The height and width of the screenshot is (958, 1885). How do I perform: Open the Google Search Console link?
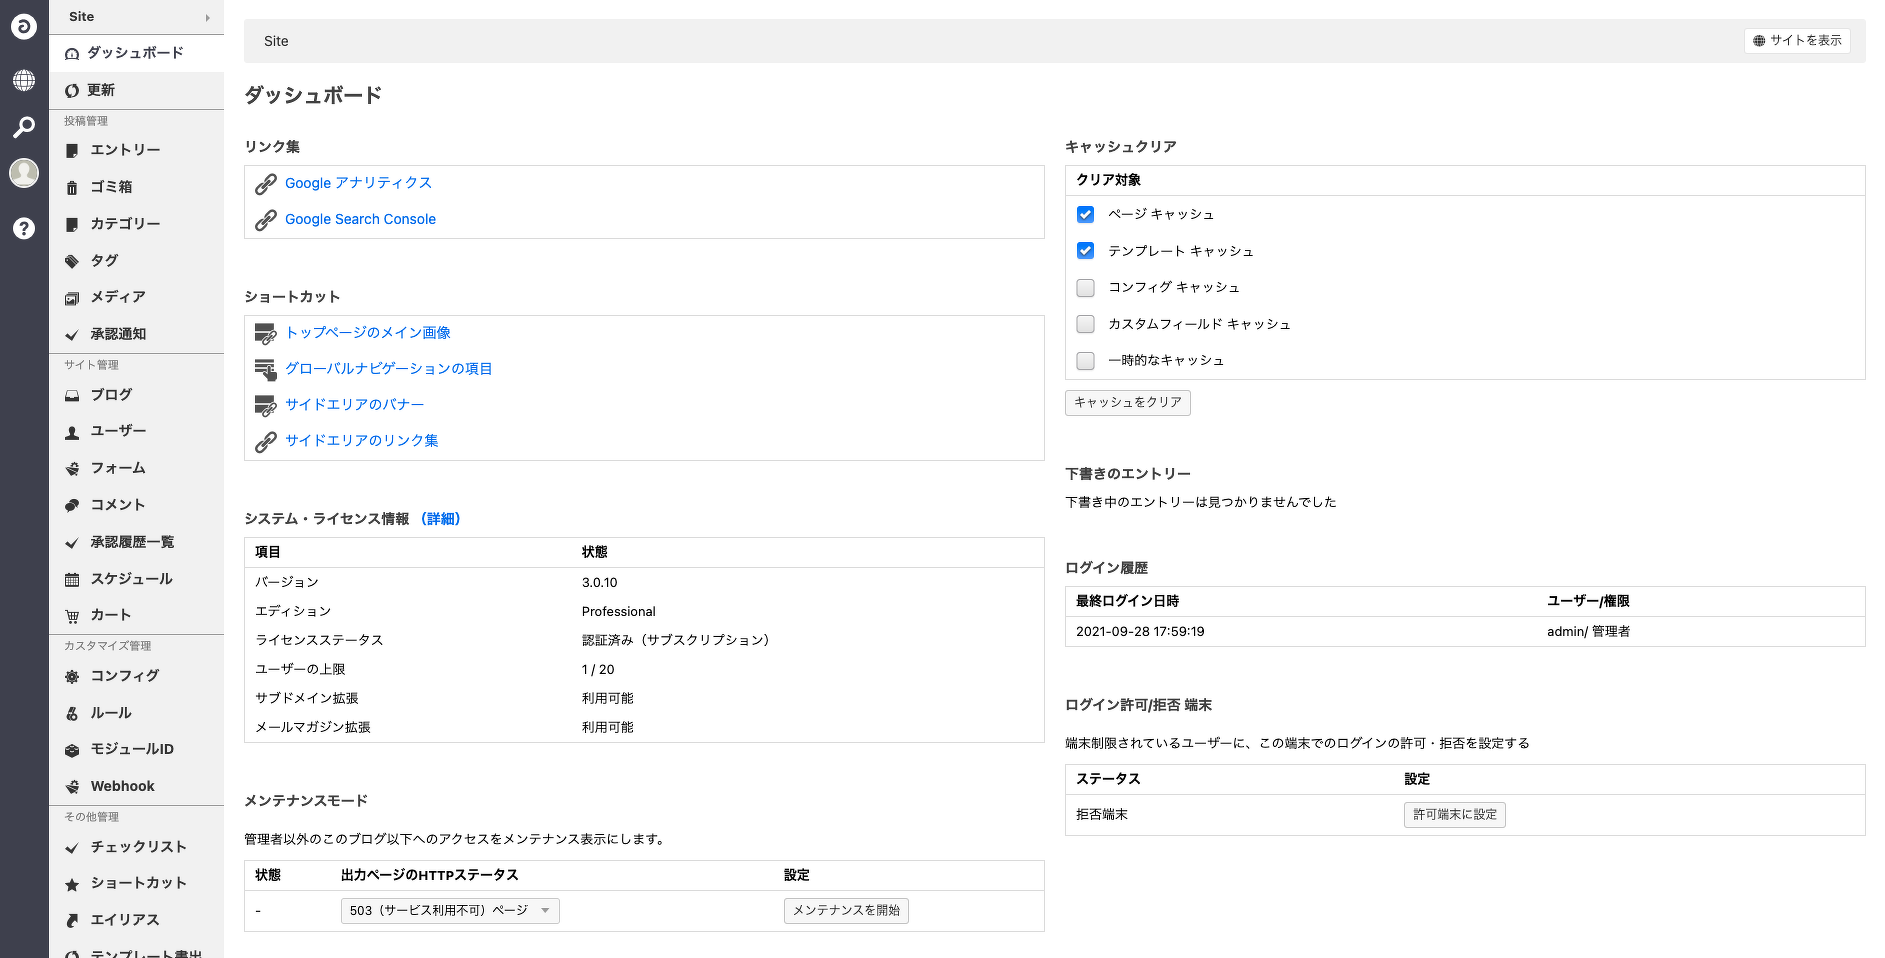click(360, 220)
